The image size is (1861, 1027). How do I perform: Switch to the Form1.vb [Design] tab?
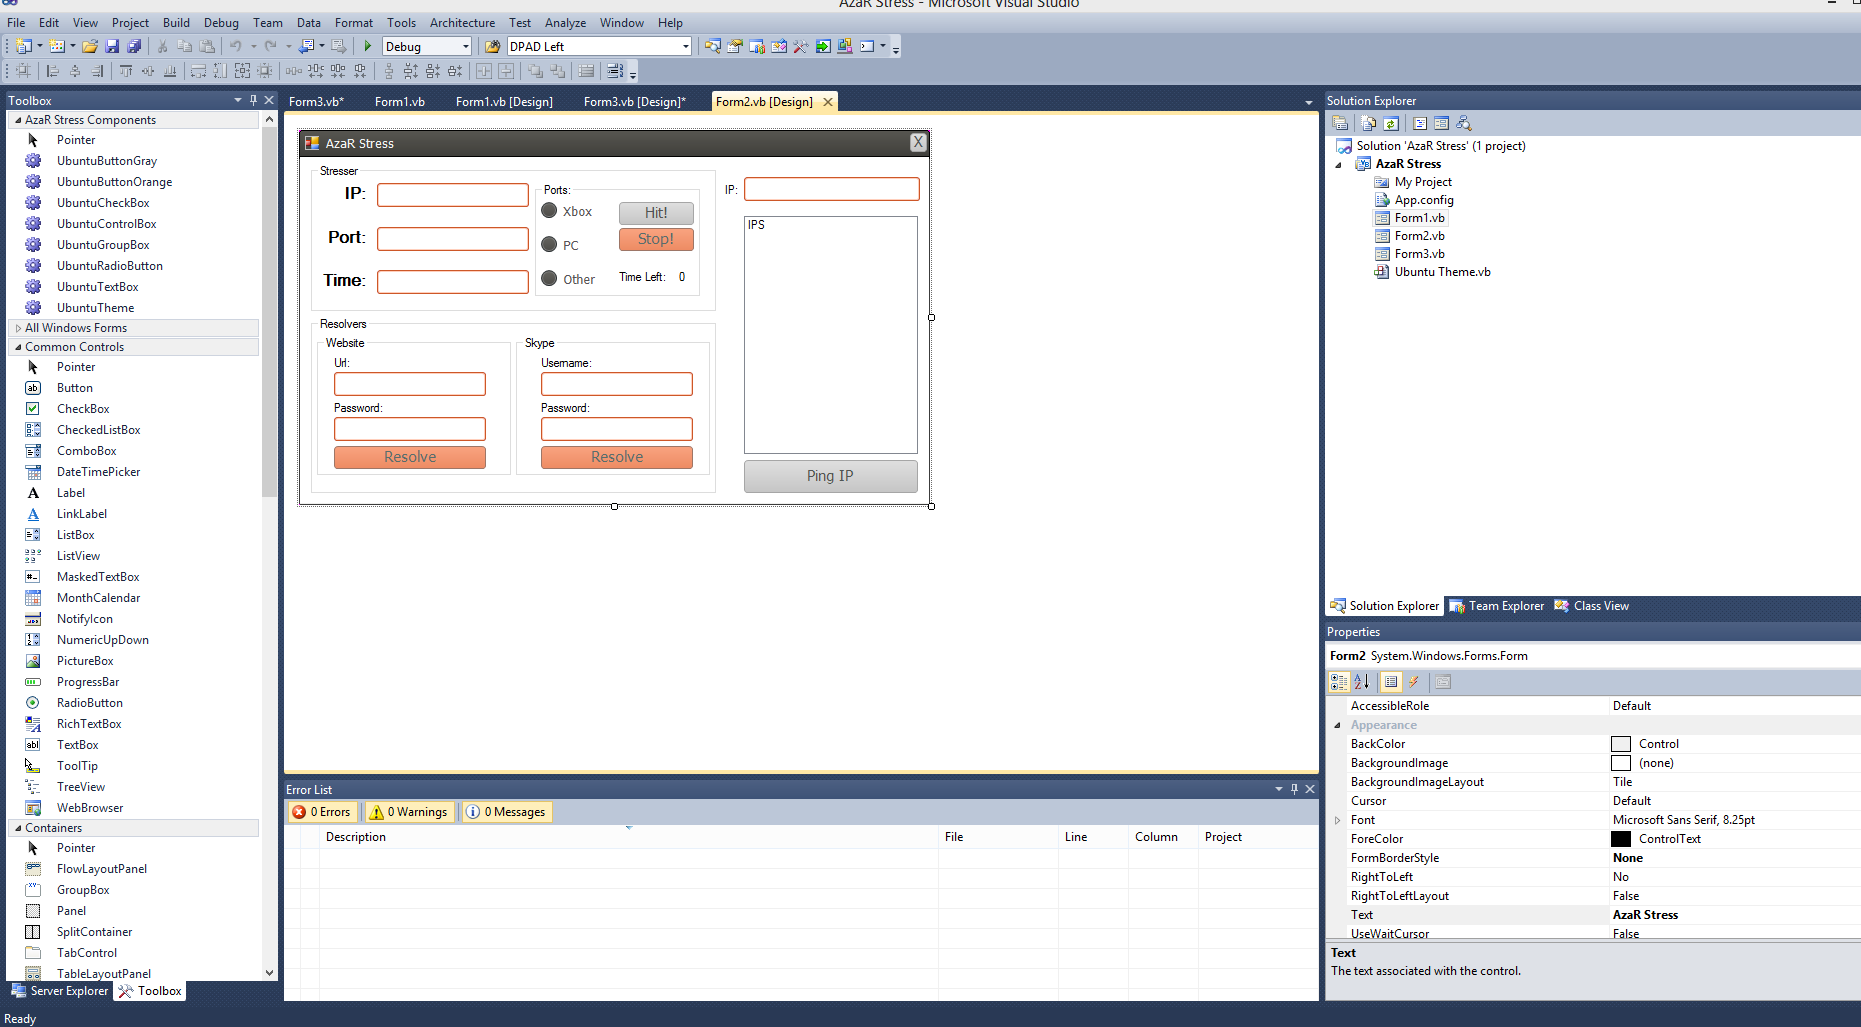[504, 102]
